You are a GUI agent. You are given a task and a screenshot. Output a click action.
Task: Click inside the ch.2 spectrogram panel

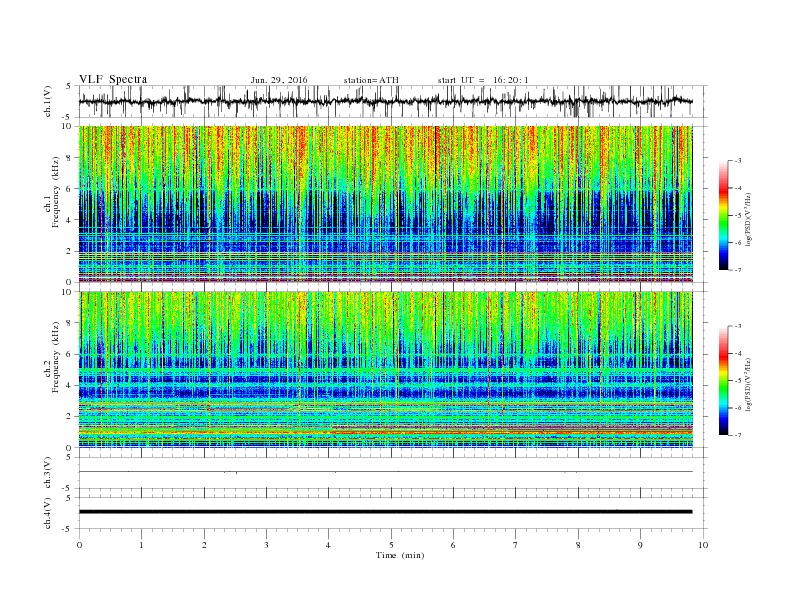point(385,369)
